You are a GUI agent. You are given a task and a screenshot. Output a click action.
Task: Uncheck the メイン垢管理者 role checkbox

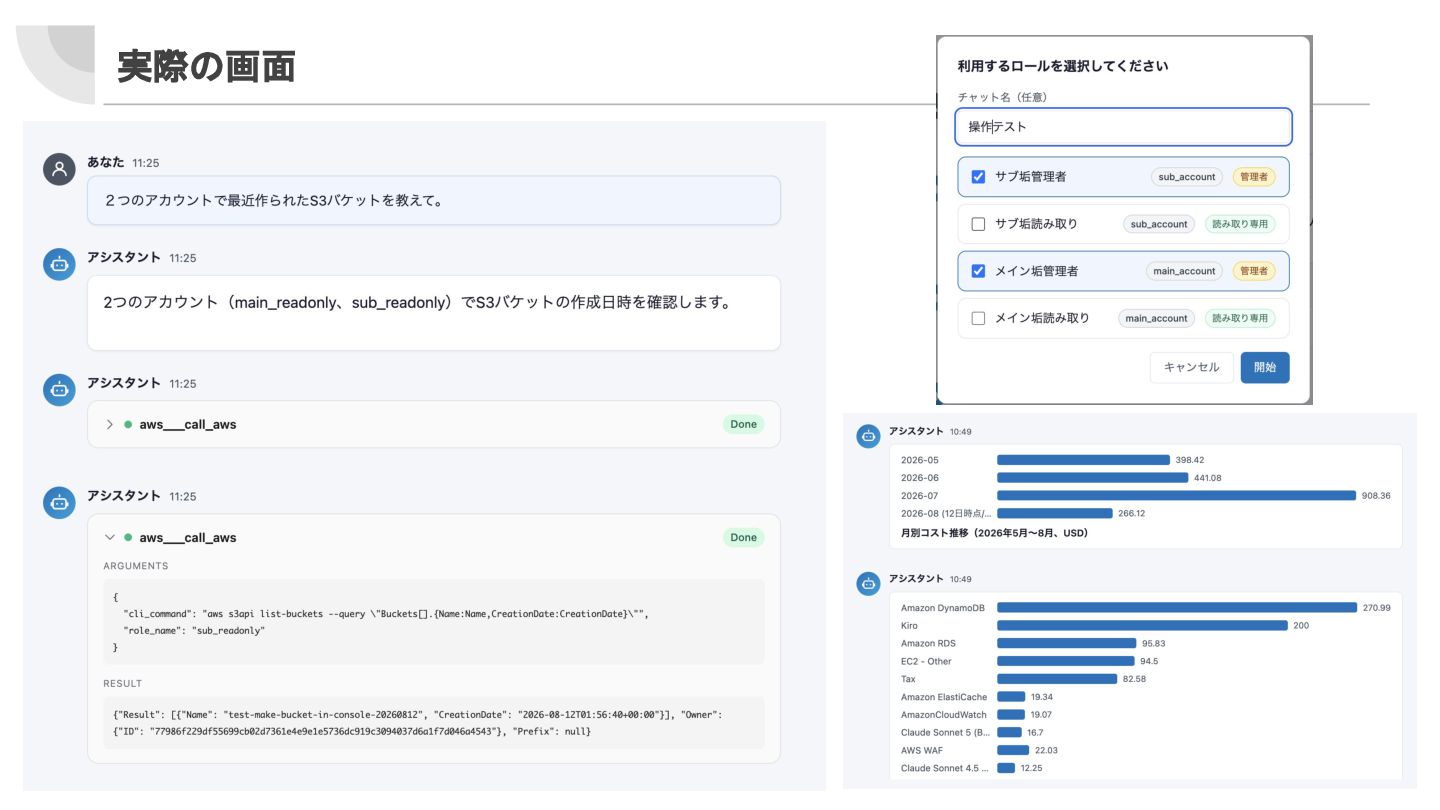click(x=979, y=271)
